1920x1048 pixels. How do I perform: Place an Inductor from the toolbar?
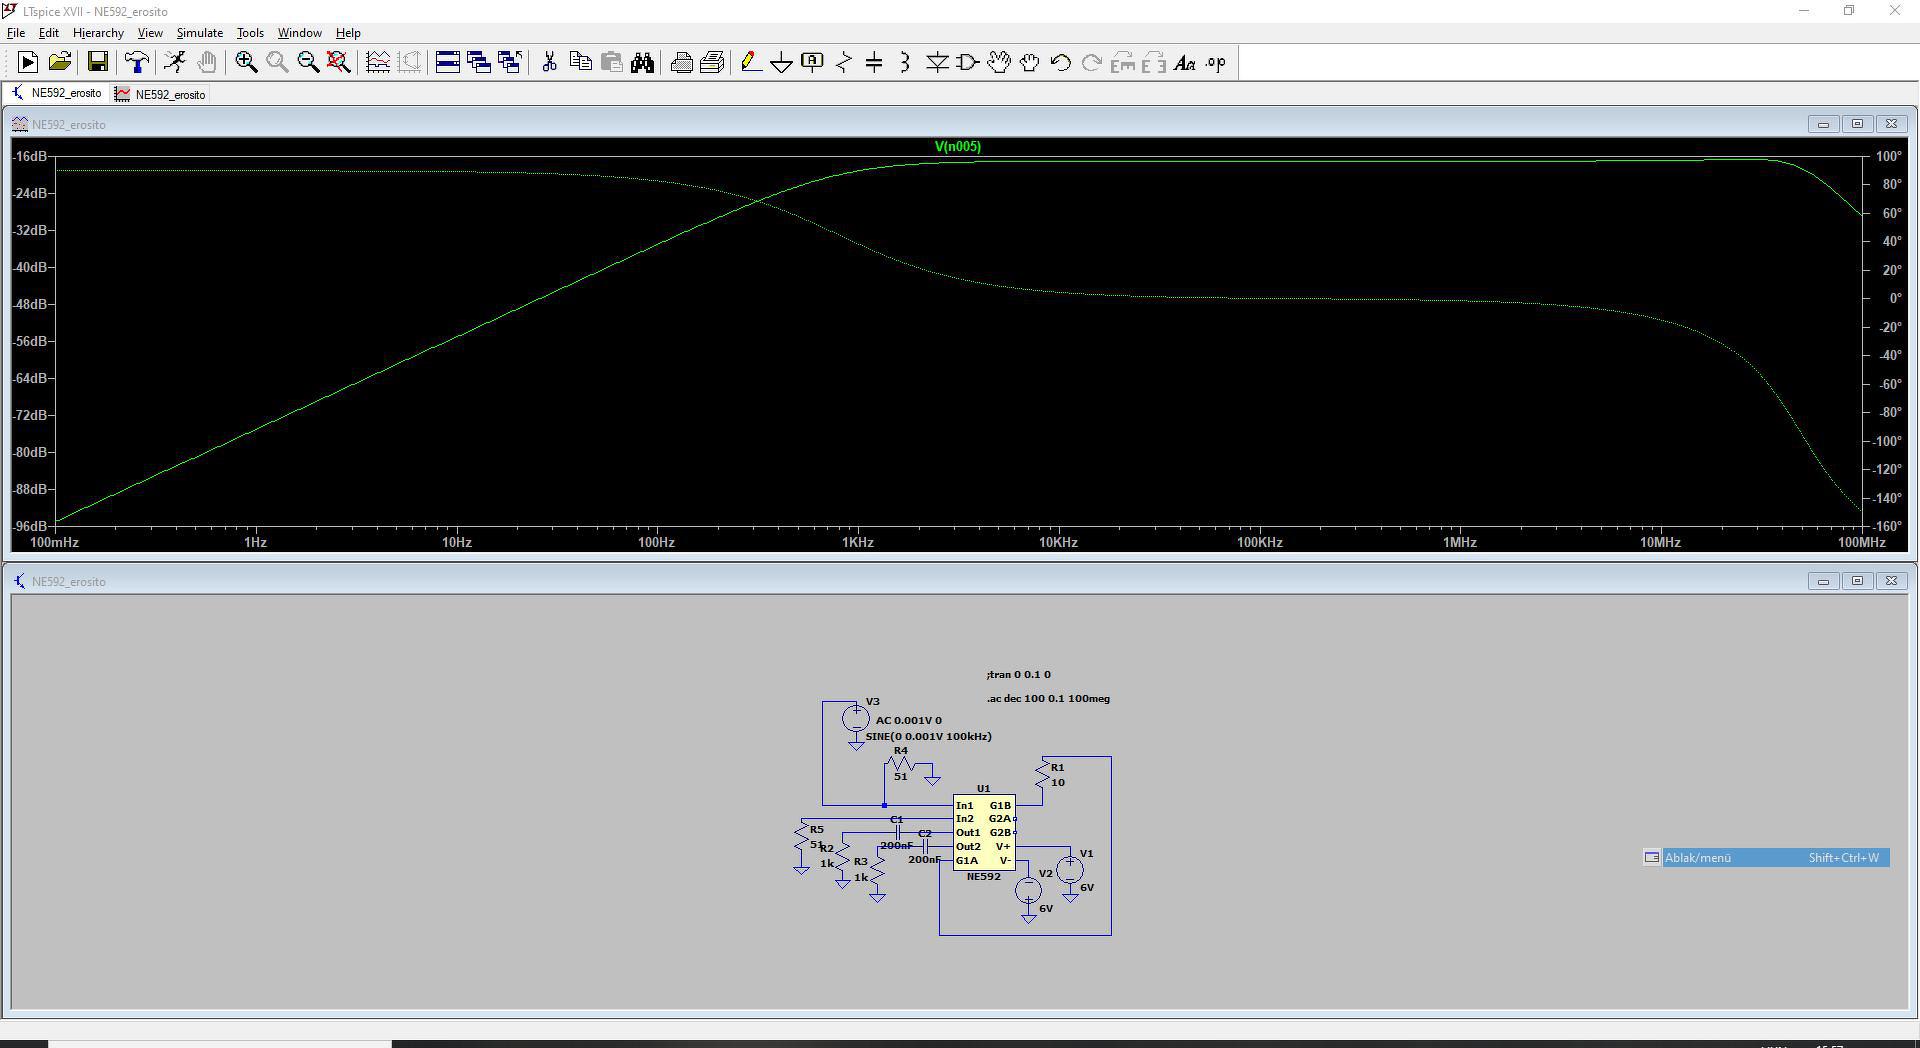point(905,62)
